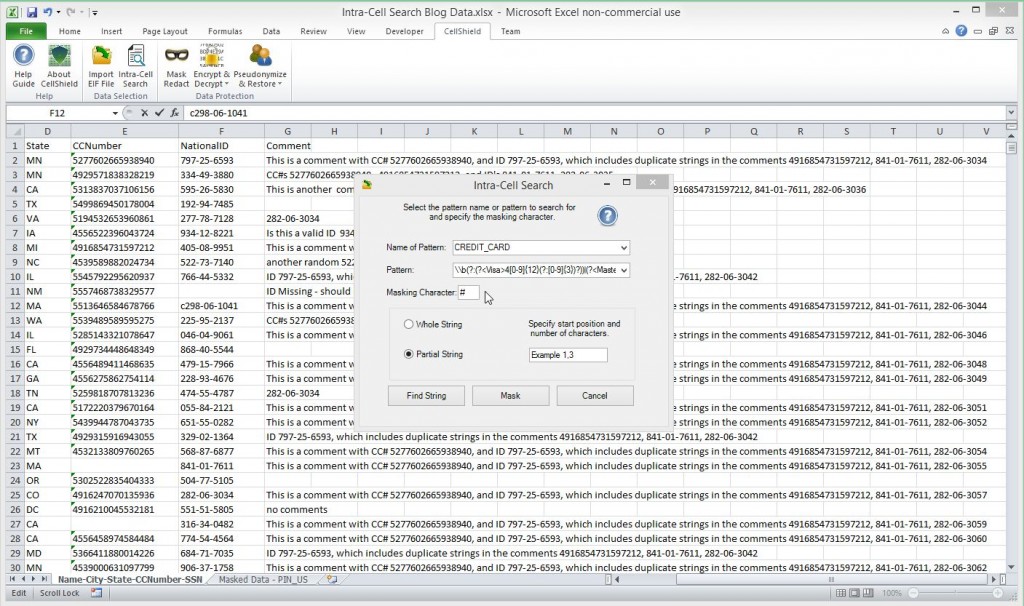Screen dimensions: 1024x606
Task: Go to the first sheet tab
Action: pyautogui.click(x=12, y=579)
